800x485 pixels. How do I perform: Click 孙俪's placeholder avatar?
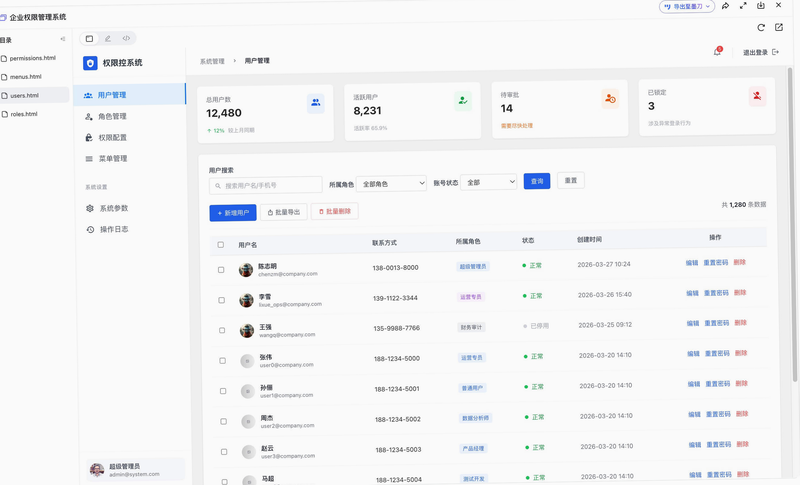pos(248,391)
